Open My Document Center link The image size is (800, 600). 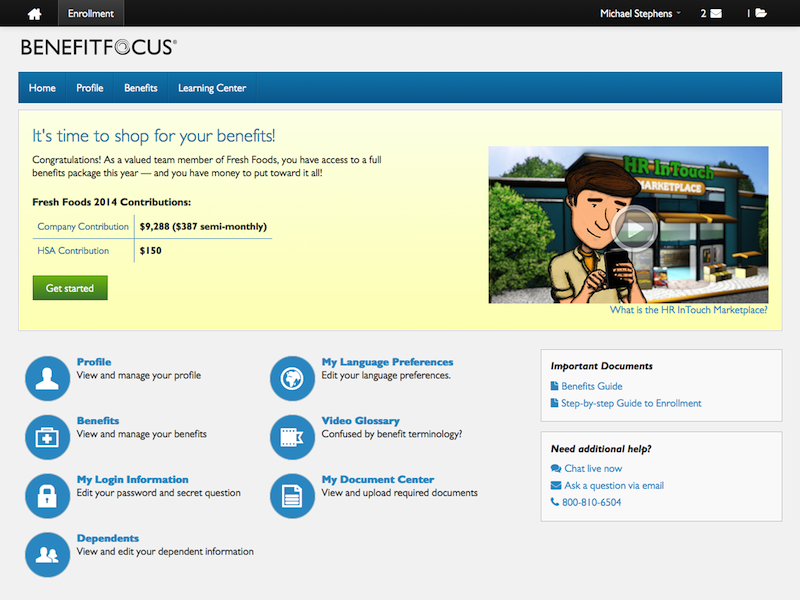point(378,480)
